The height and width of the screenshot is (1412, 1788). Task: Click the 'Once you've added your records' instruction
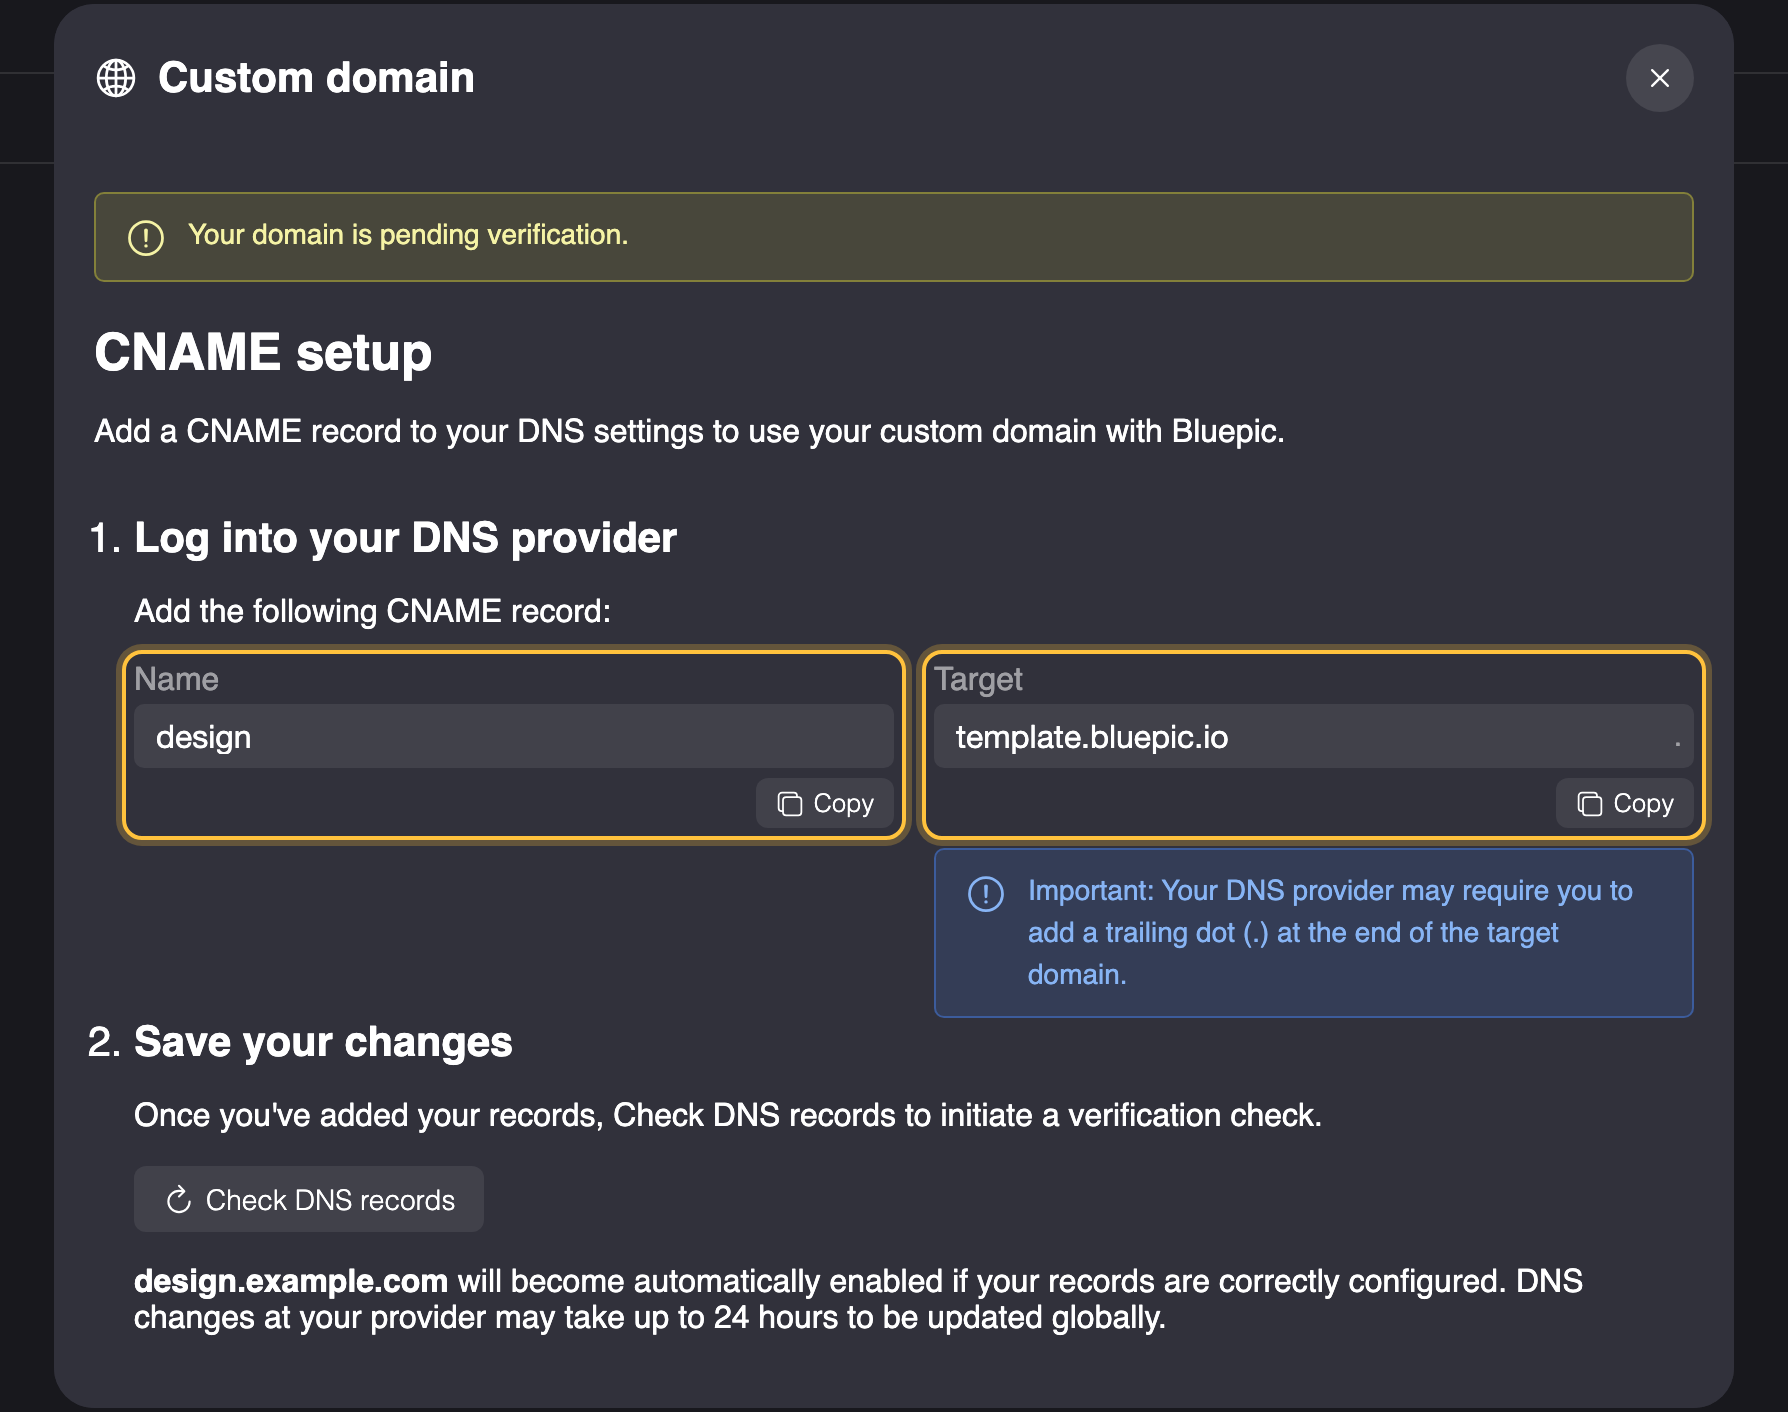[728, 1115]
